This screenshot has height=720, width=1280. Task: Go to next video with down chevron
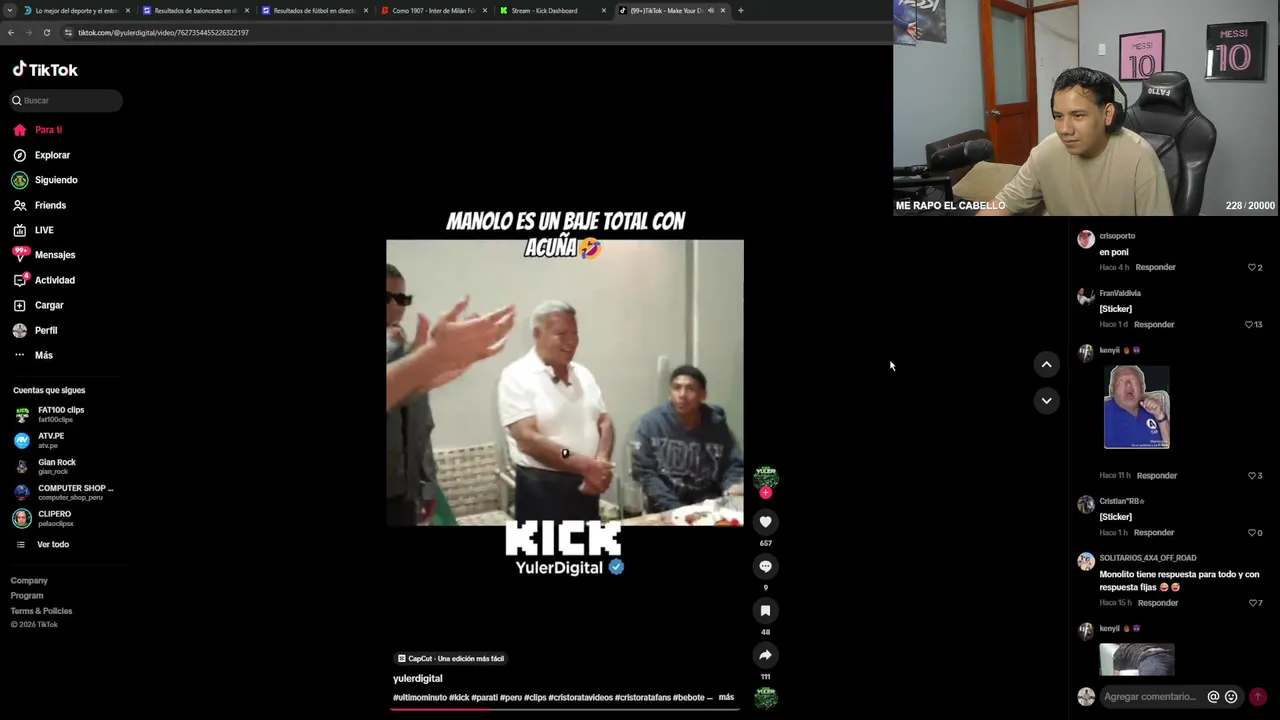(x=1046, y=400)
